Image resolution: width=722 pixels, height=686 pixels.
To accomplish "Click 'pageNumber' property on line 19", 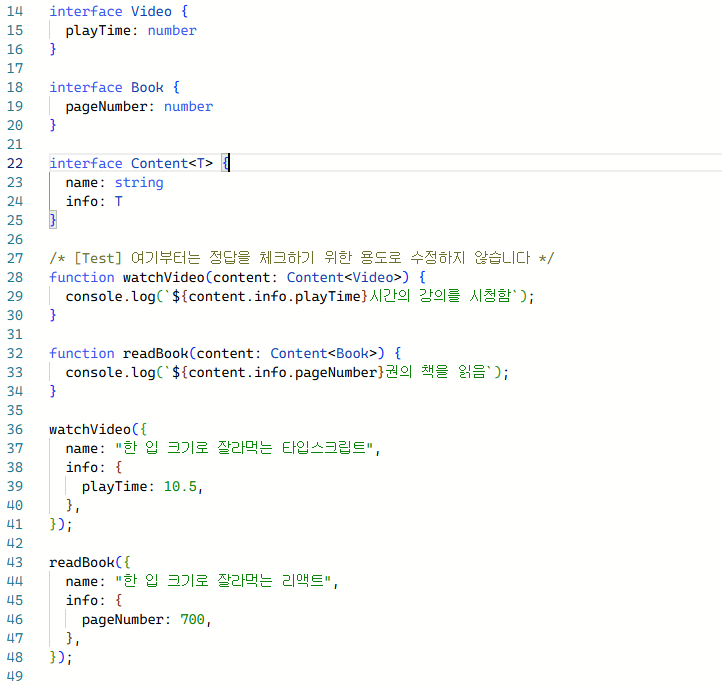I will click(106, 106).
